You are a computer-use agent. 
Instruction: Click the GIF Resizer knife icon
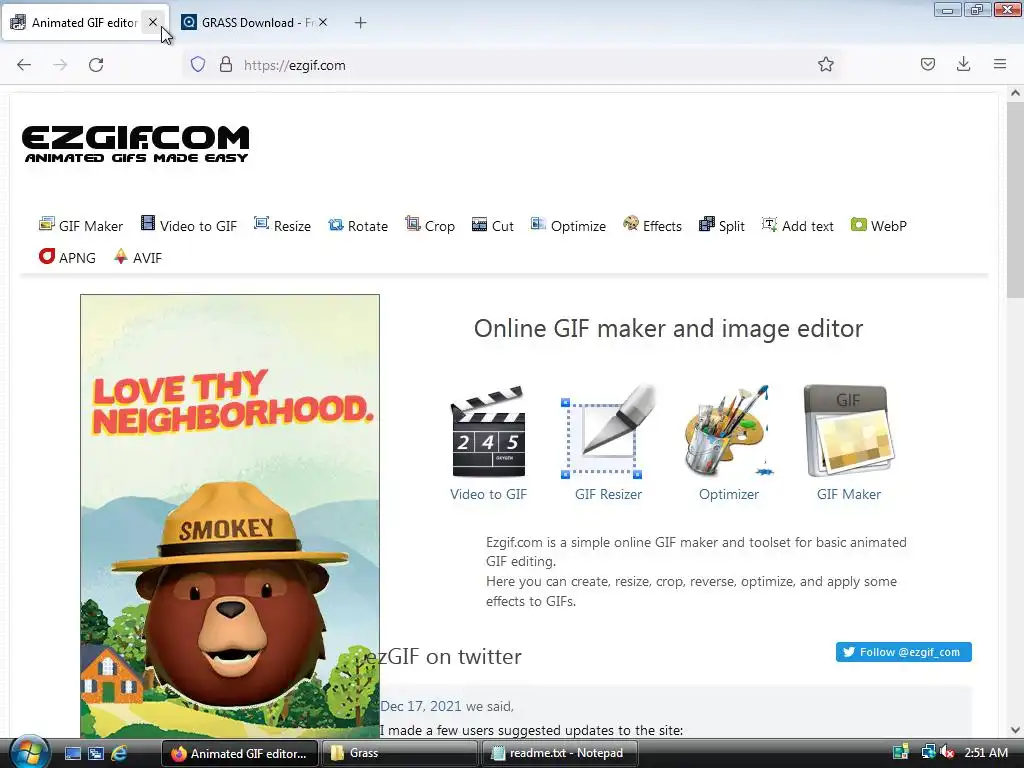[x=608, y=432]
